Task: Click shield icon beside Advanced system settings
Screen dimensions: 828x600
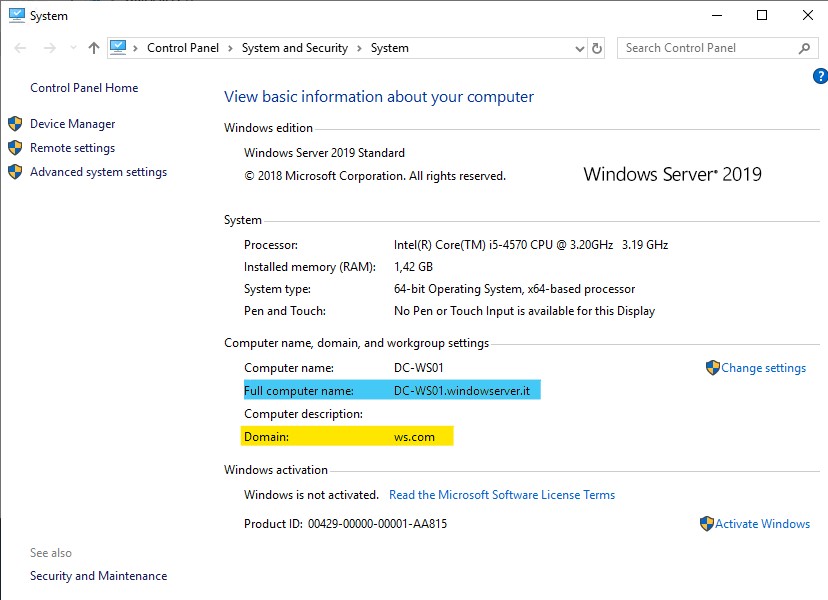Action: pos(15,171)
